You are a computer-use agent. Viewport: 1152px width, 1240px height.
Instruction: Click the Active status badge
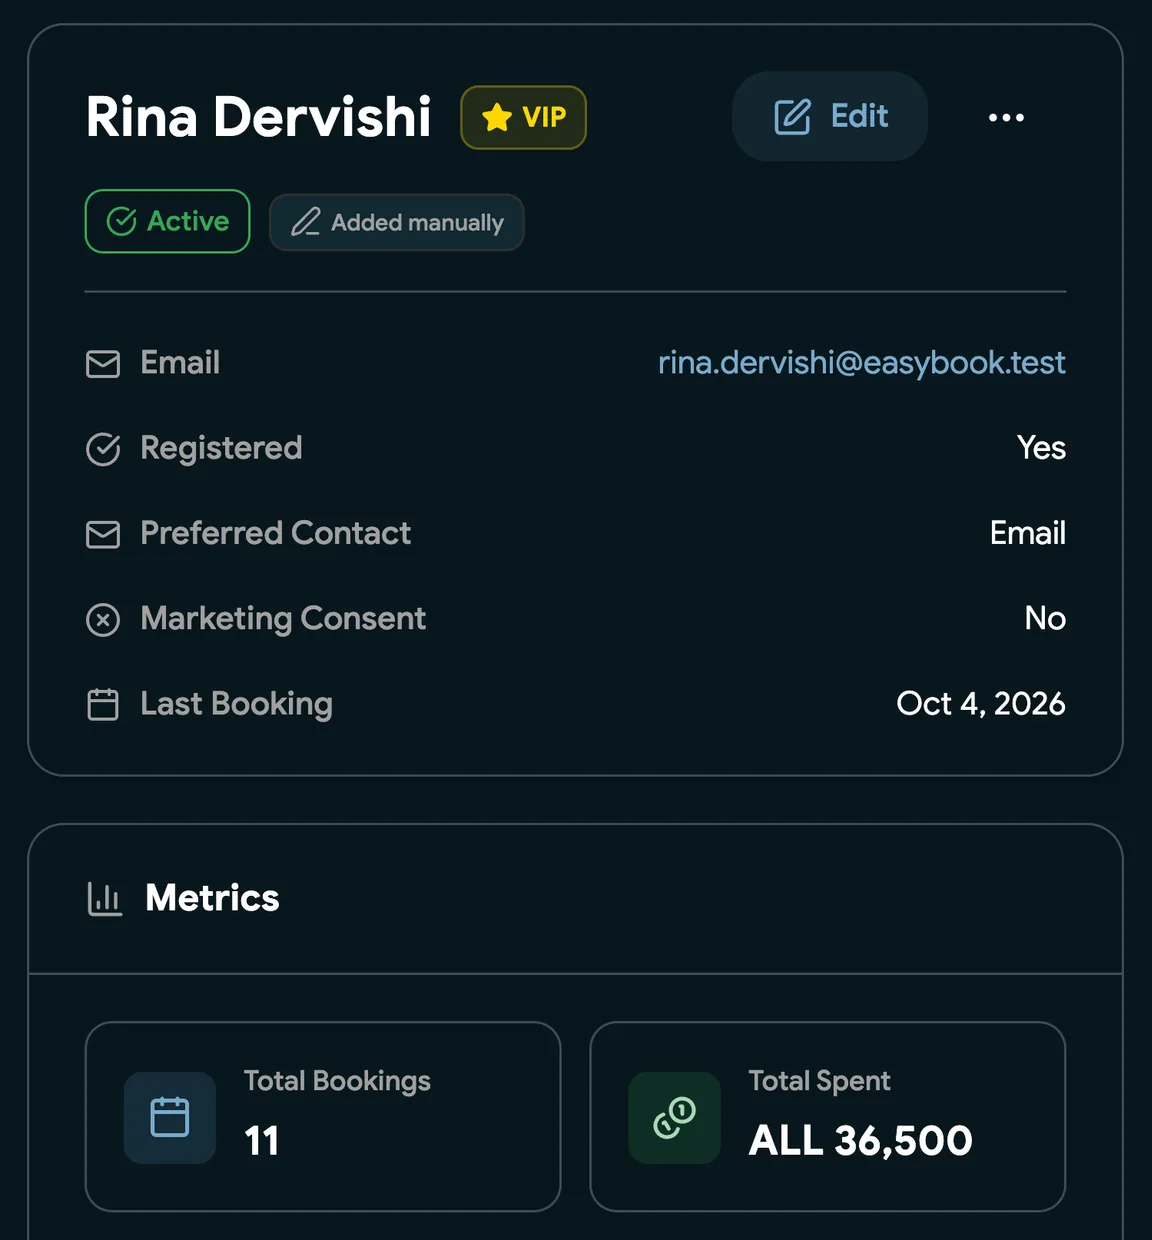point(167,221)
